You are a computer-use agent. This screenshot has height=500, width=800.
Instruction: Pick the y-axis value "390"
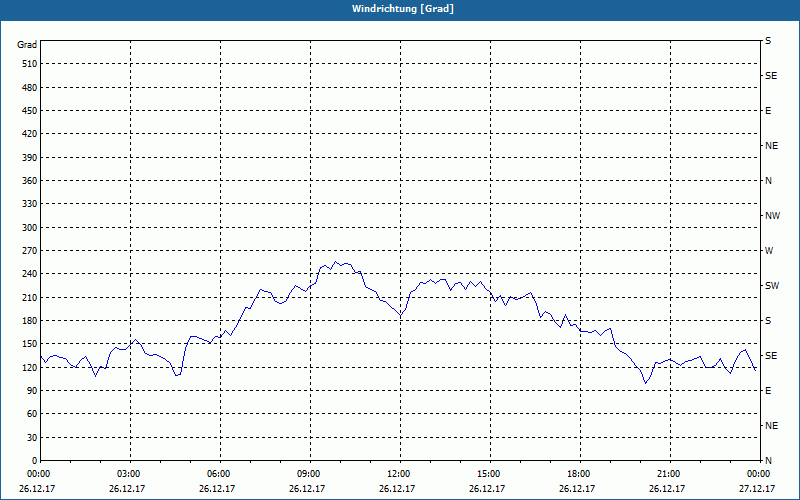tap(30, 158)
